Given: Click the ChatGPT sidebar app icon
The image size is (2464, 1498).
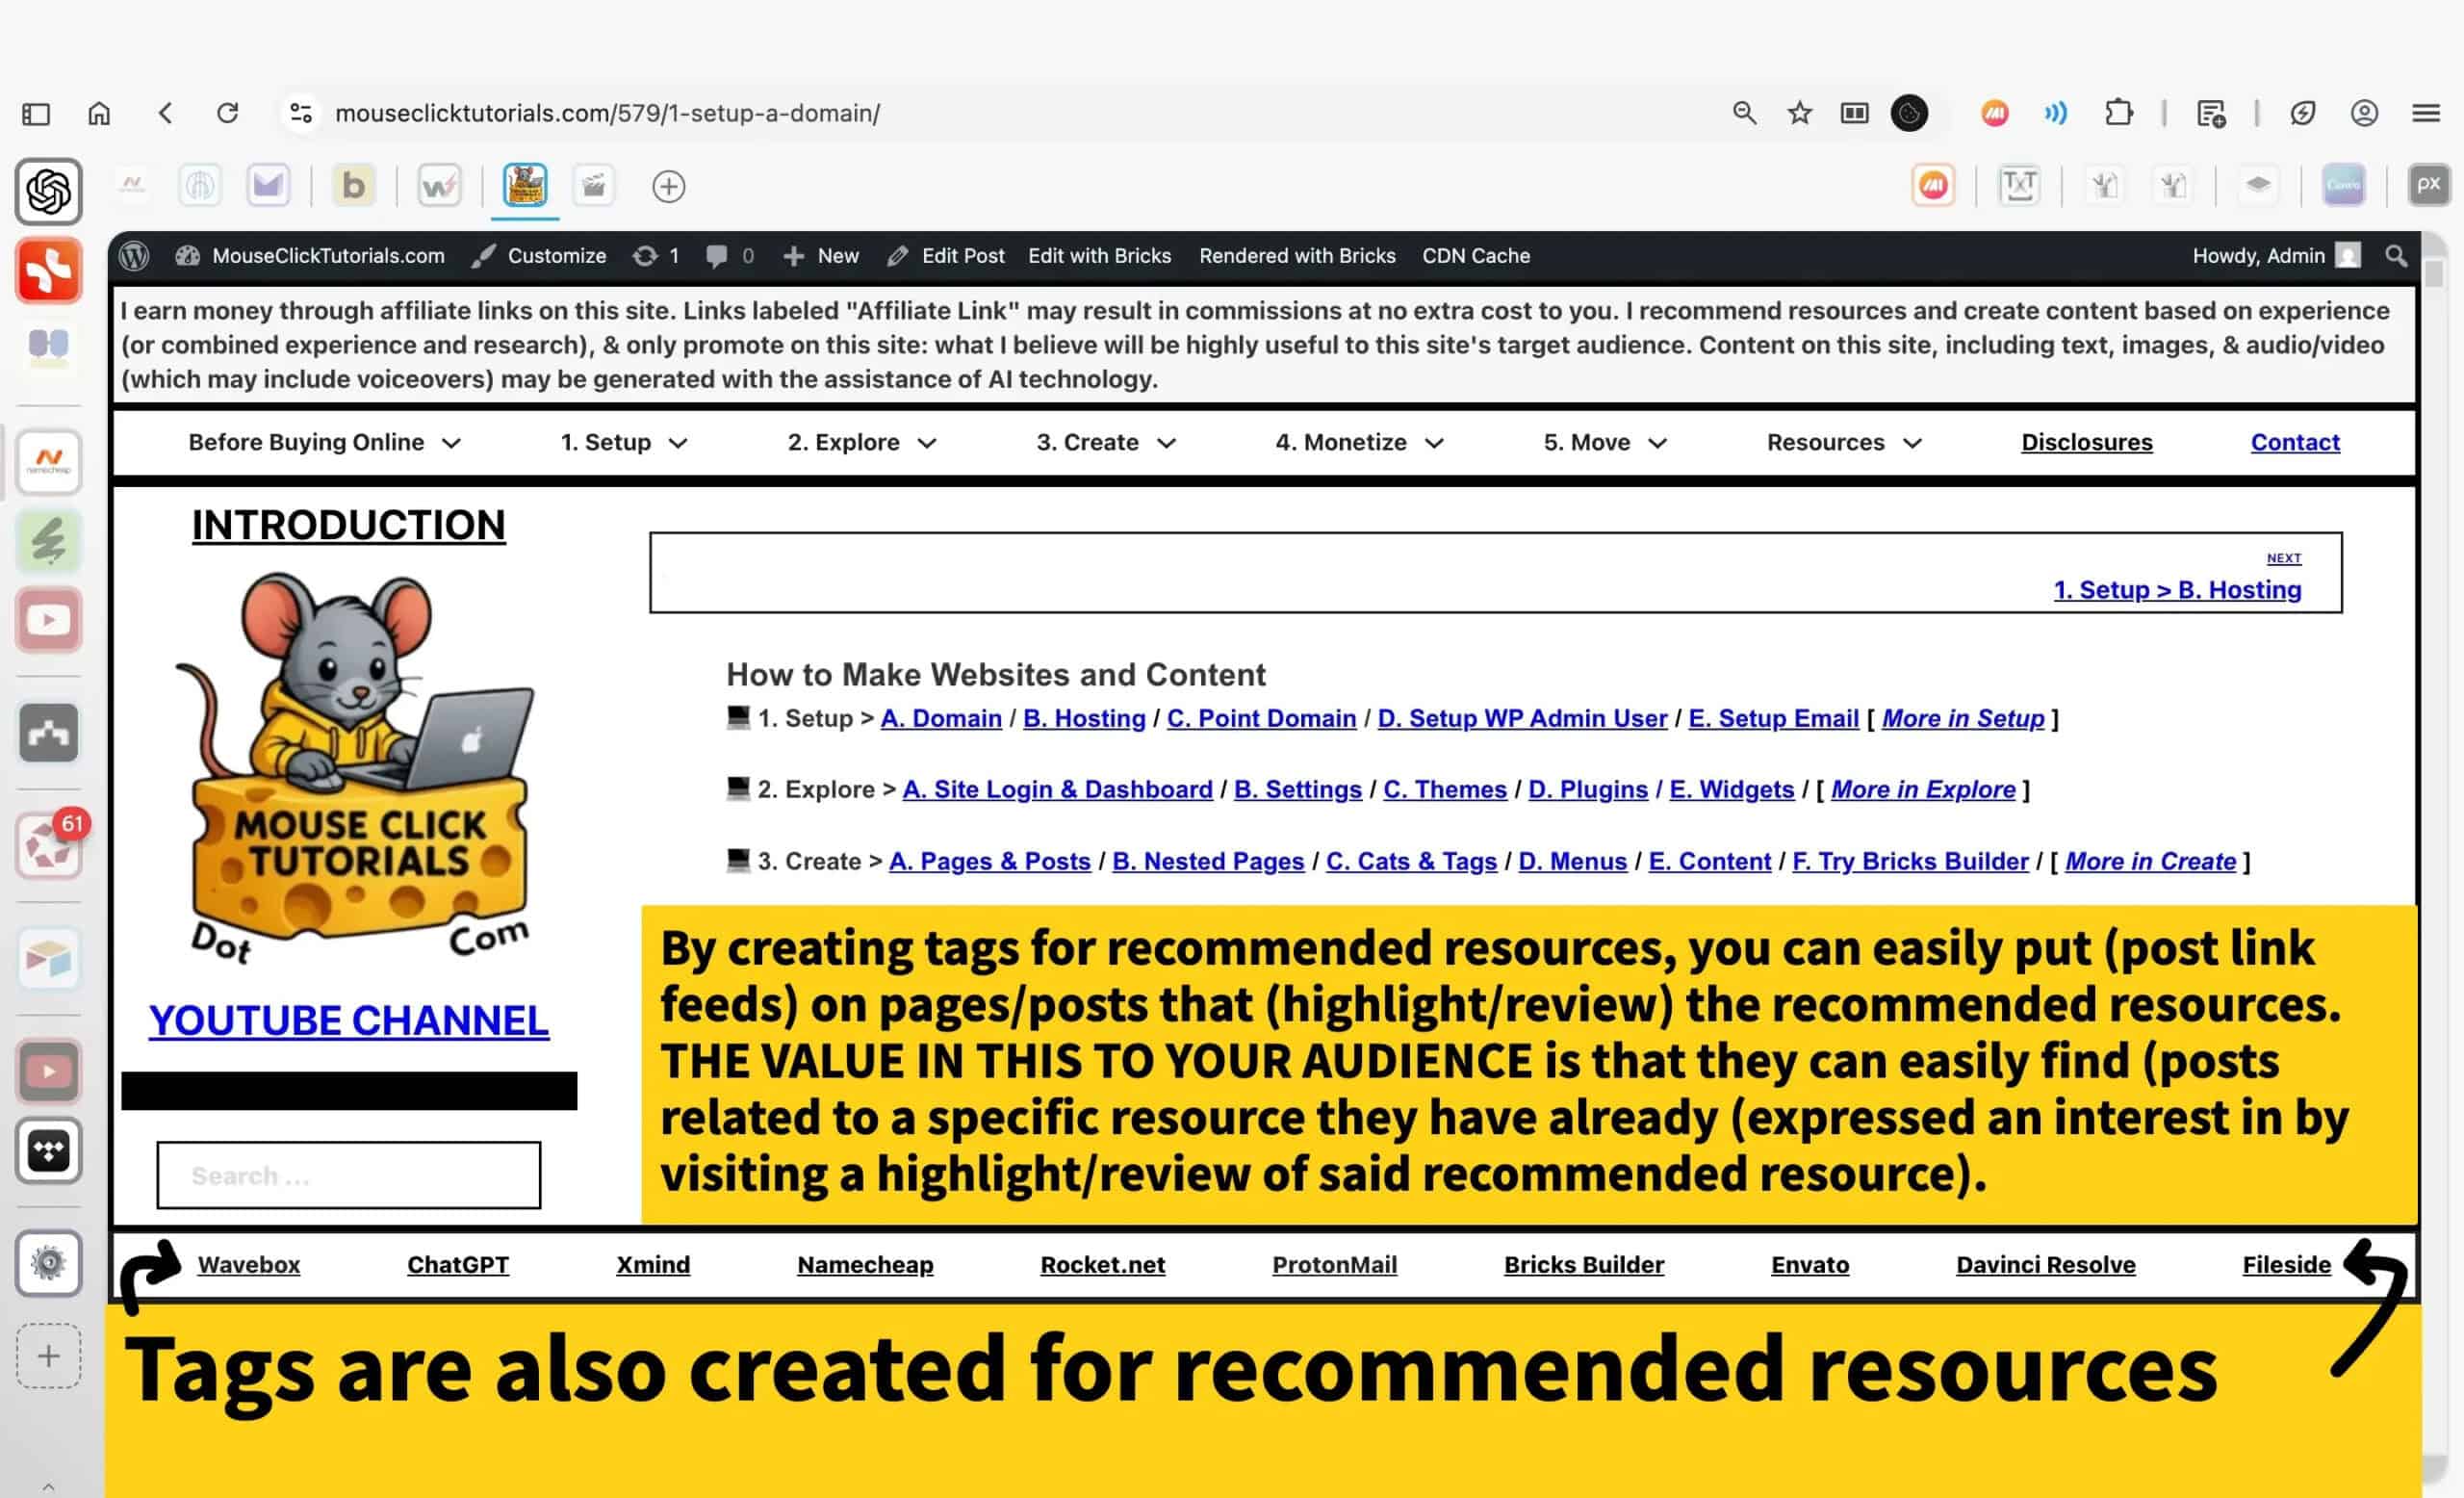Looking at the screenshot, I should [48, 190].
